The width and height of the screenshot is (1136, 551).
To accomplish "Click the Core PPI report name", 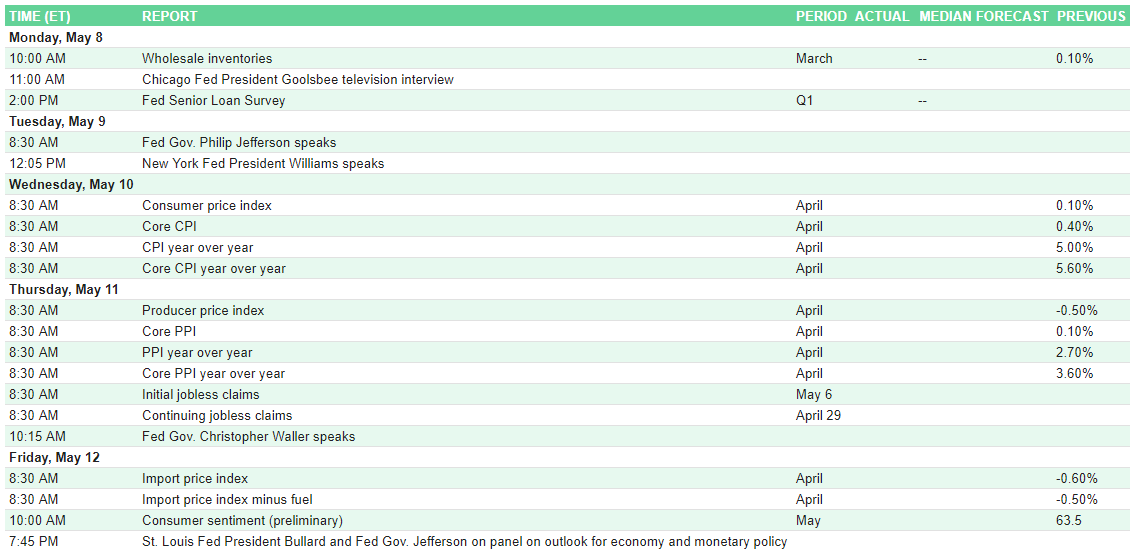I will 169,332.
